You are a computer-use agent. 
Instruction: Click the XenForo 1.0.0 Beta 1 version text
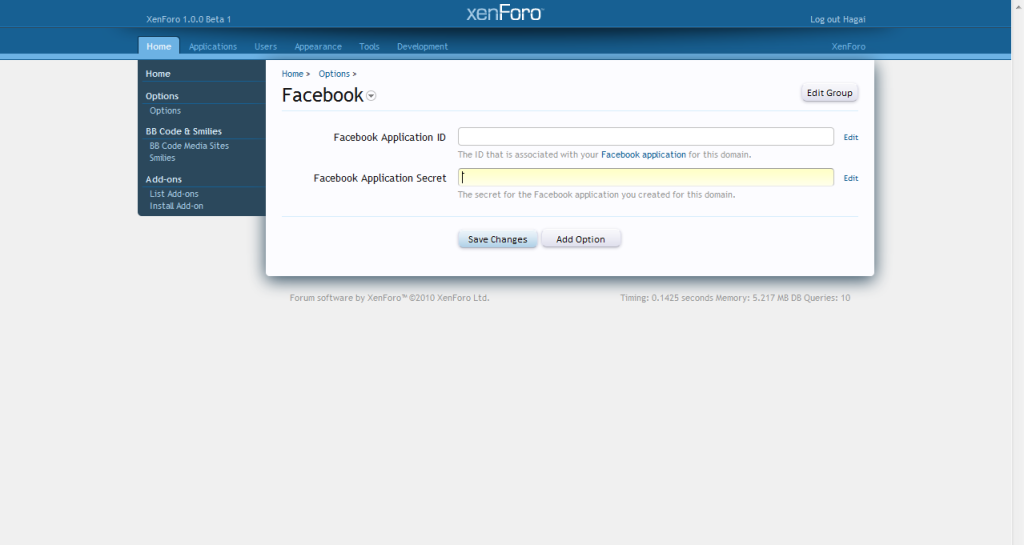pyautogui.click(x=189, y=20)
